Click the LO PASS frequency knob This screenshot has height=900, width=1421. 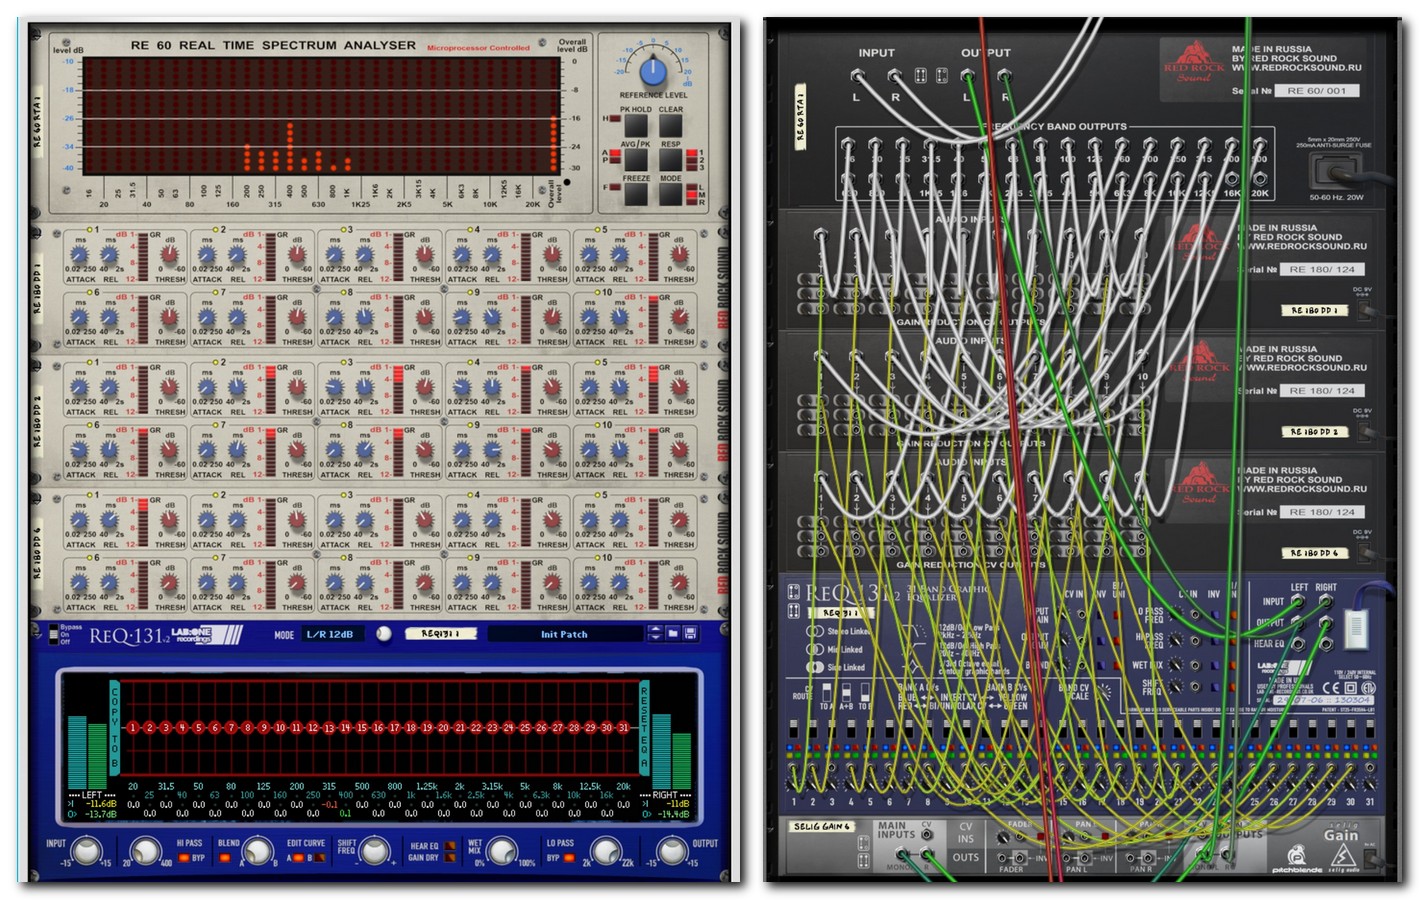[x=605, y=851]
